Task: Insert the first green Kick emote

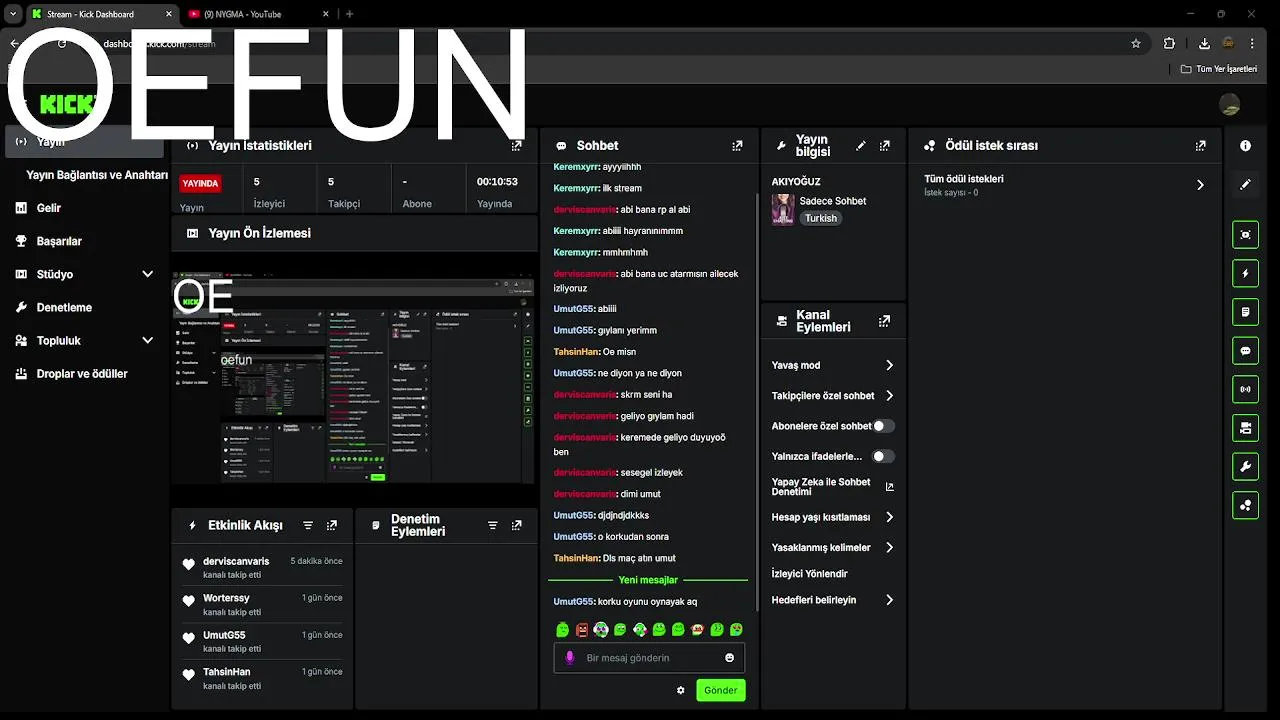Action: [562, 629]
